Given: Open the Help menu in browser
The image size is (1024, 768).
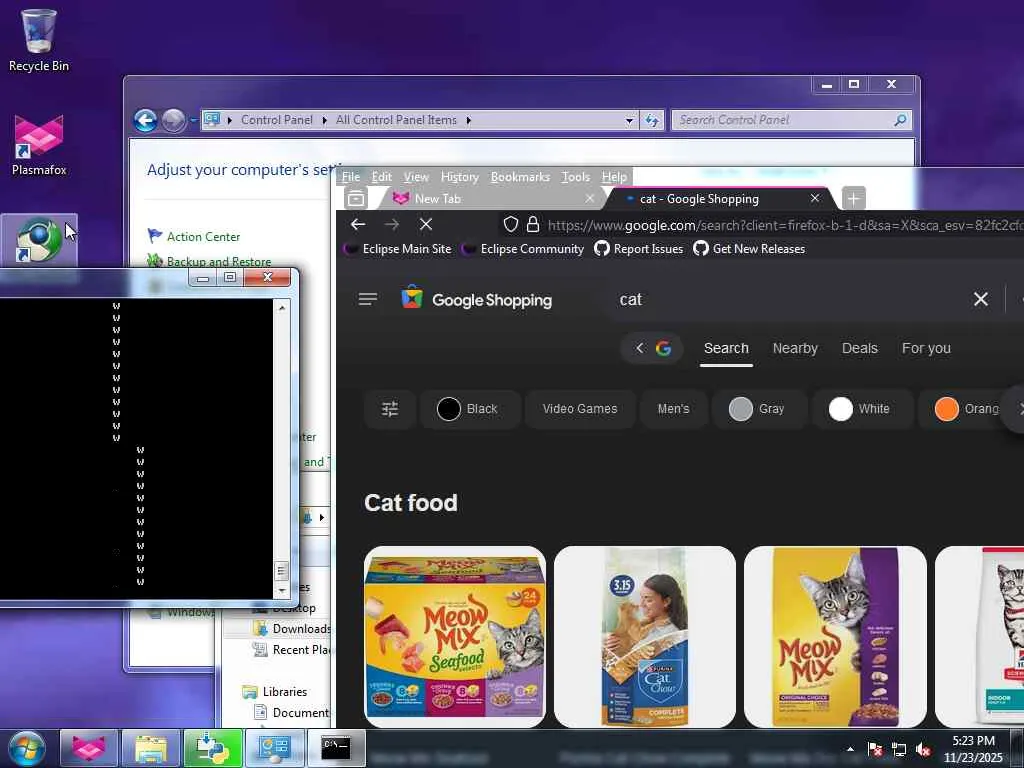Looking at the screenshot, I should (614, 177).
